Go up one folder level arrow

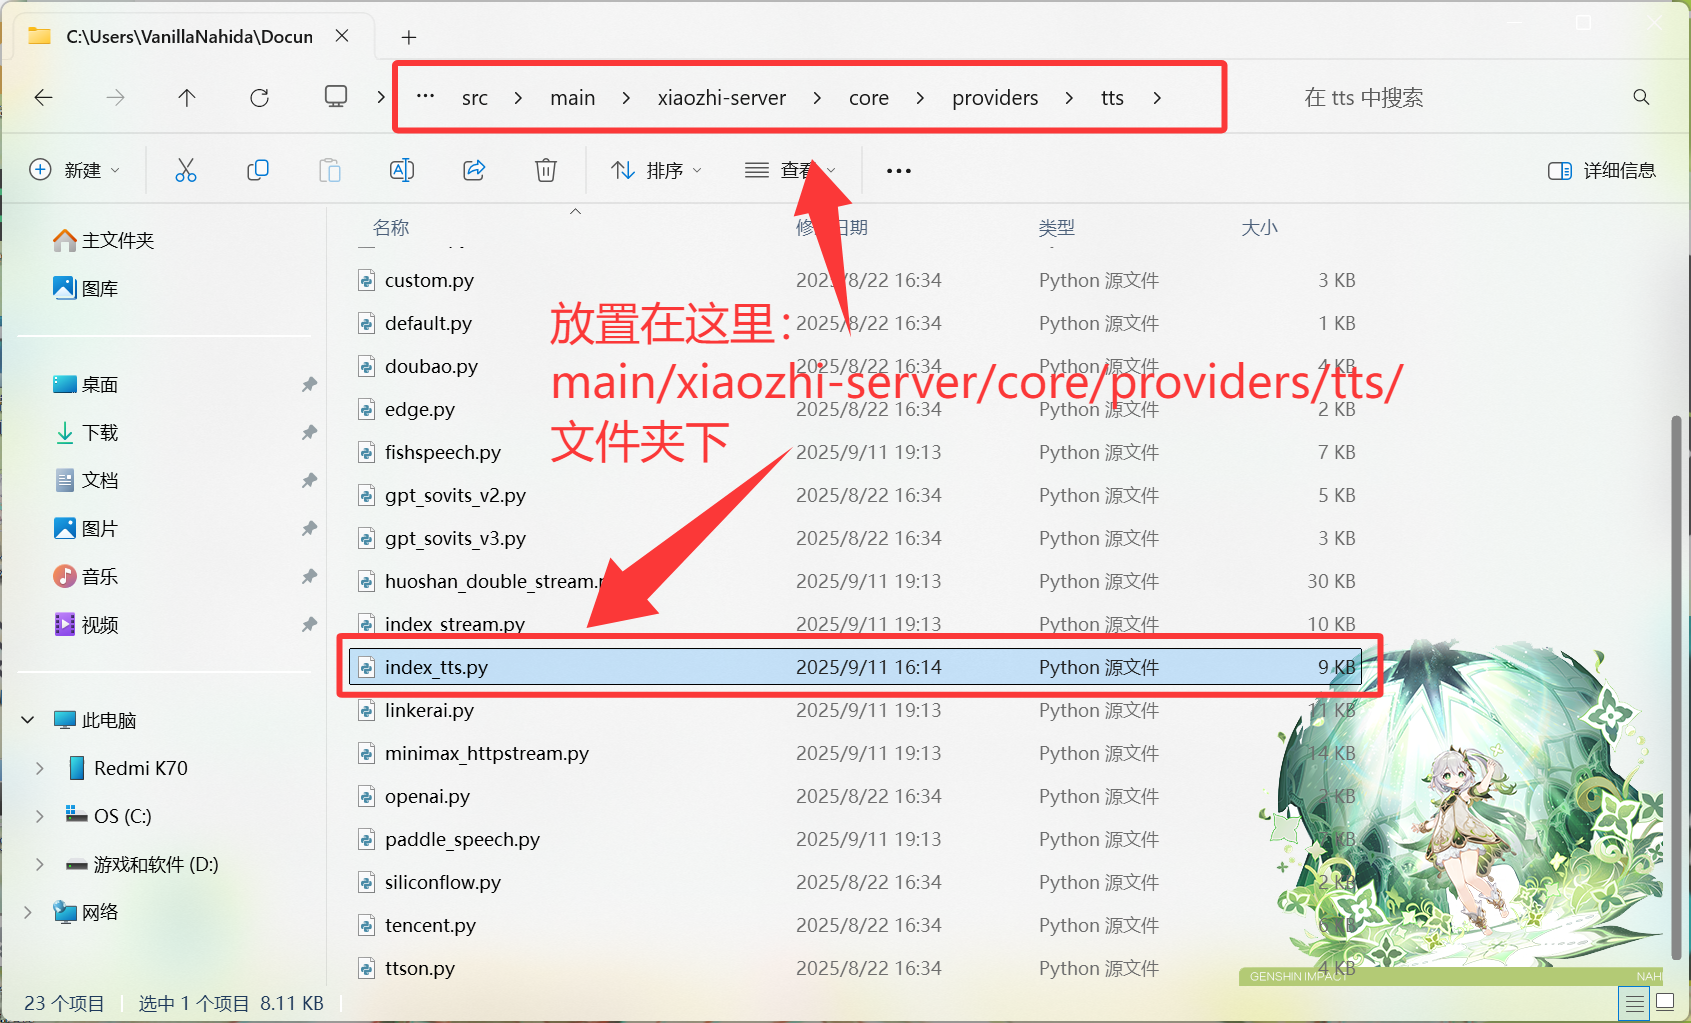187,97
